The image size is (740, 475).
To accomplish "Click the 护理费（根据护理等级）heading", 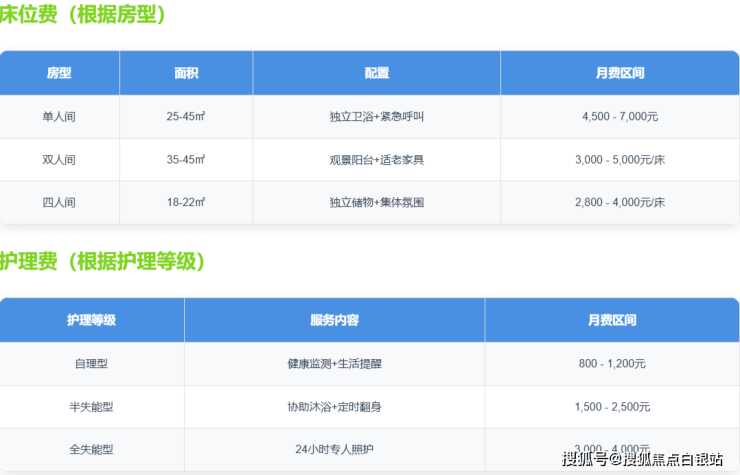I will point(103,262).
